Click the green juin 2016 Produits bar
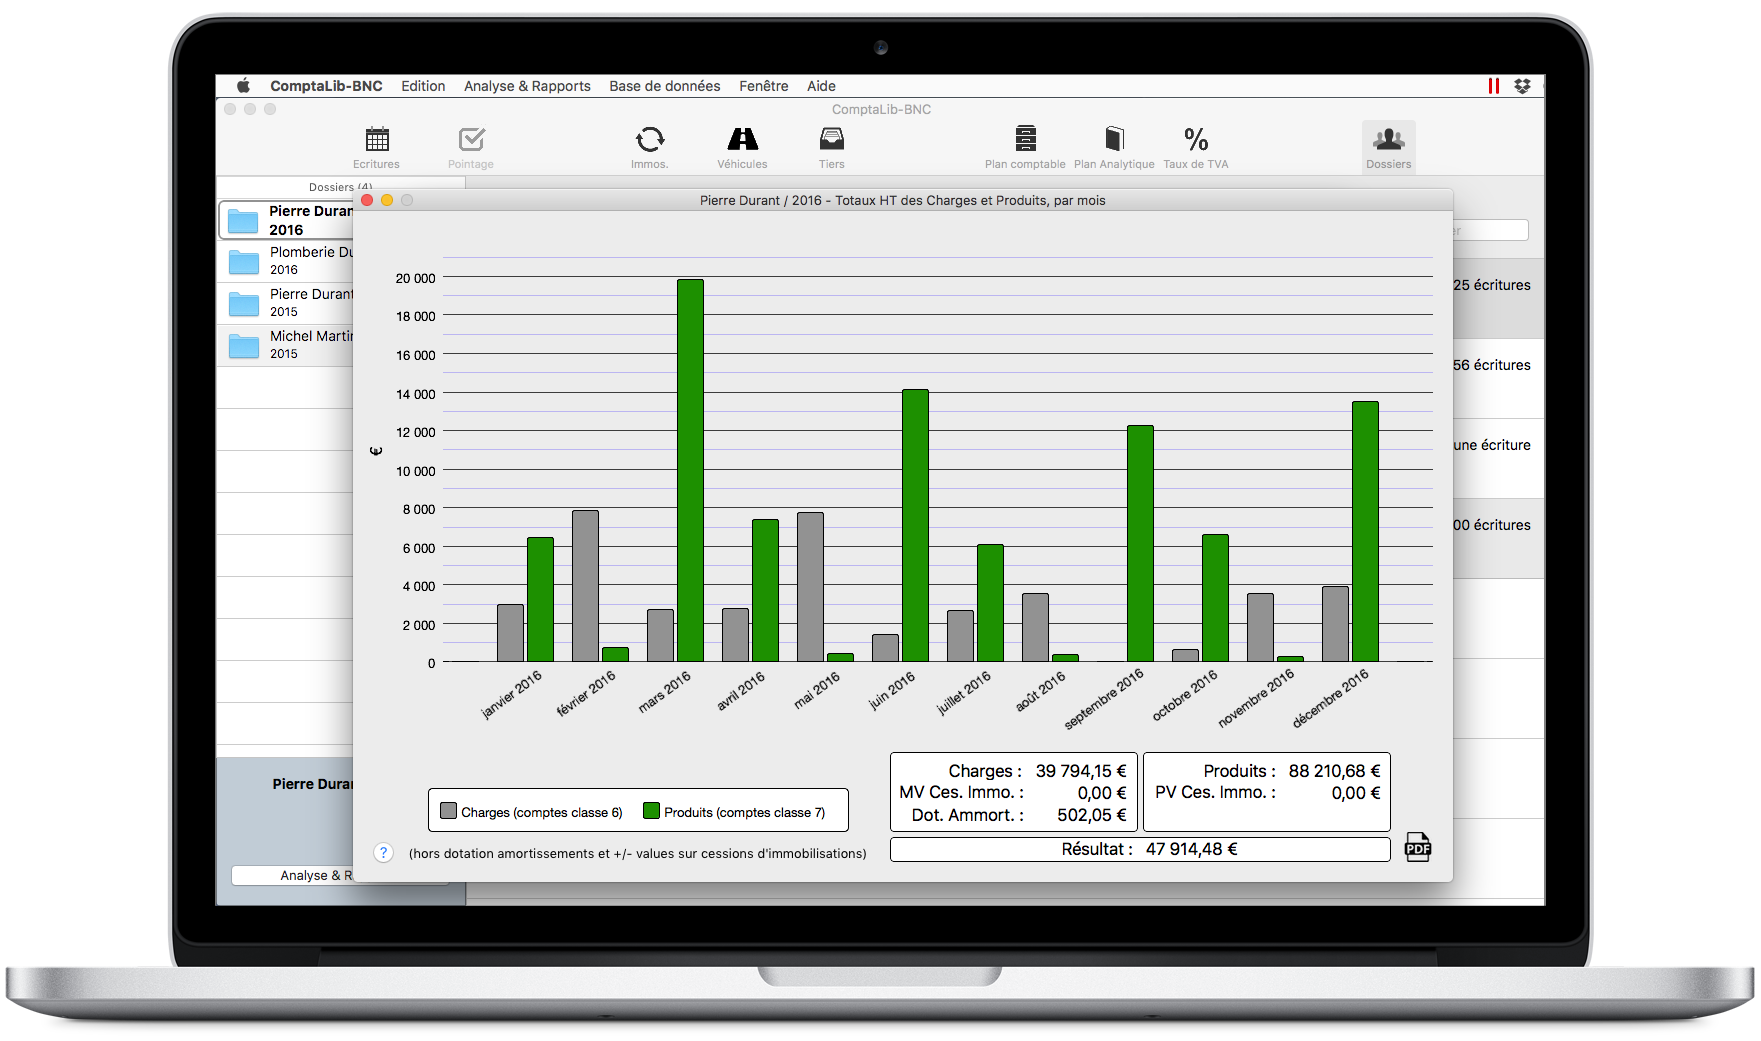 [915, 525]
